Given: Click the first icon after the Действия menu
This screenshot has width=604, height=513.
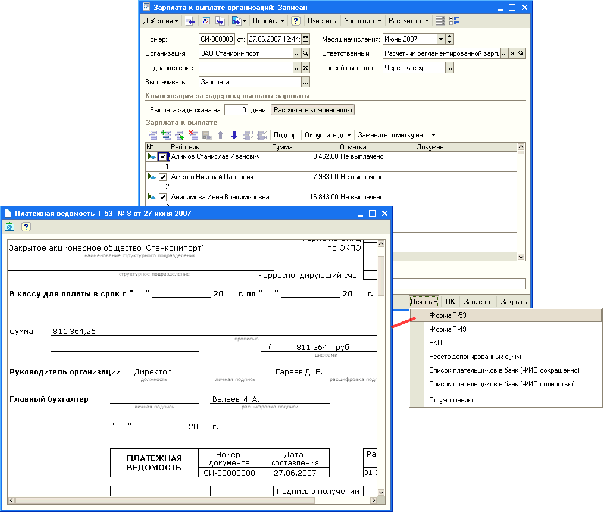Looking at the screenshot, I should click(190, 21).
